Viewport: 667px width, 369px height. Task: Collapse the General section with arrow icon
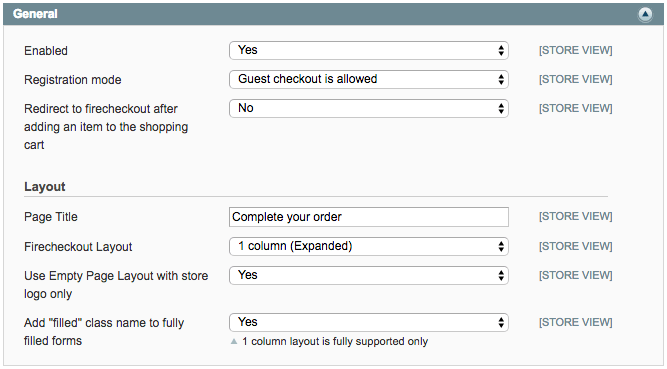(x=645, y=14)
